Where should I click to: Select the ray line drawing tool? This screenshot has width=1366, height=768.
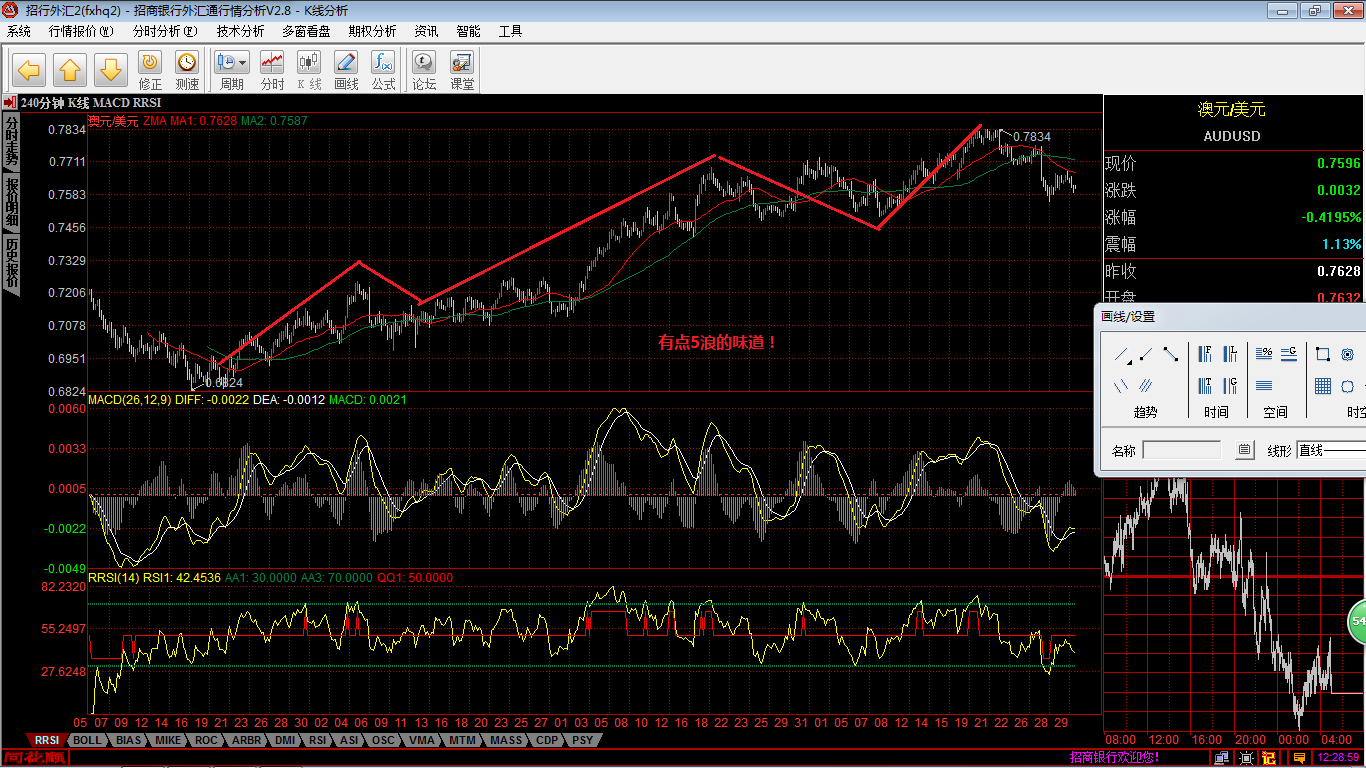coord(1146,354)
